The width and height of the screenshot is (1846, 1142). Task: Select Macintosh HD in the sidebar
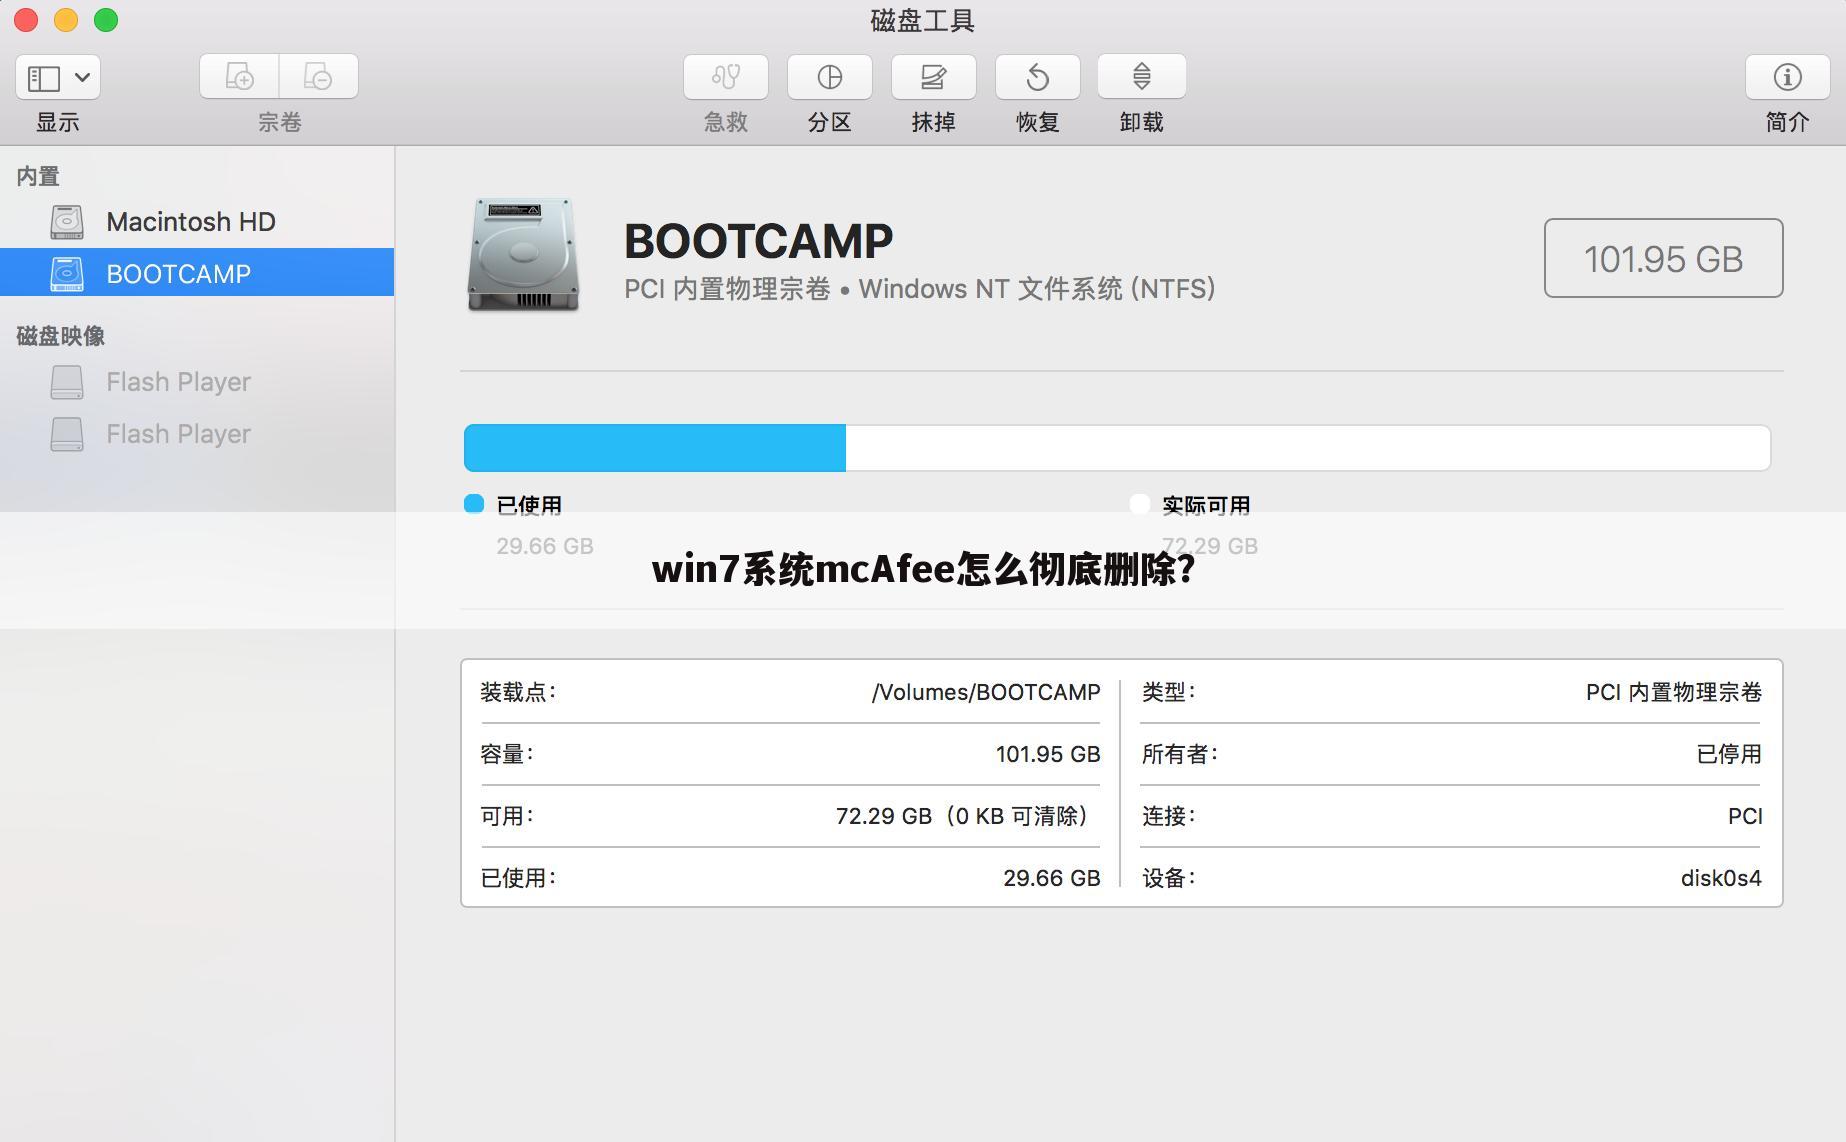[x=190, y=221]
